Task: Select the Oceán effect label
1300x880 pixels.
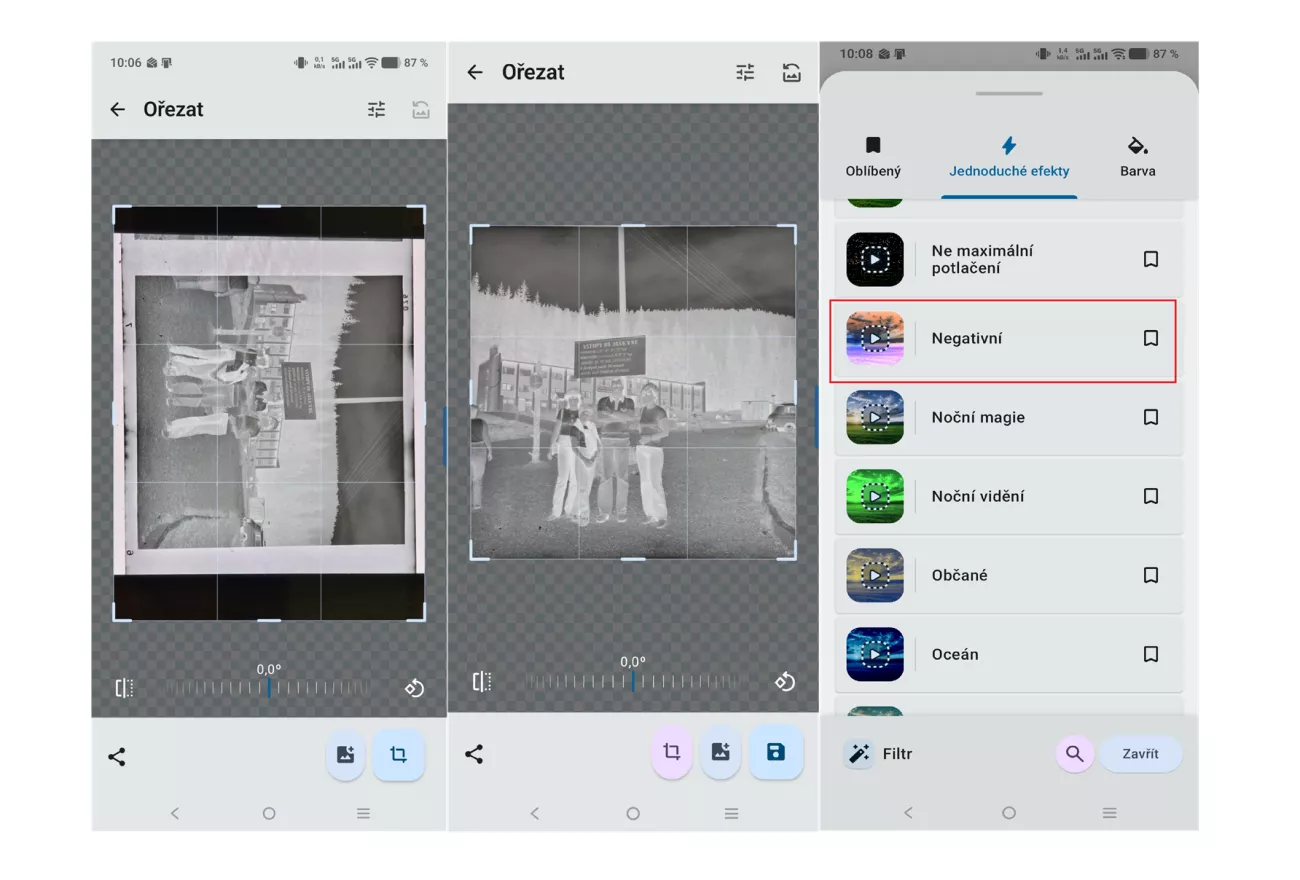Action: point(955,654)
